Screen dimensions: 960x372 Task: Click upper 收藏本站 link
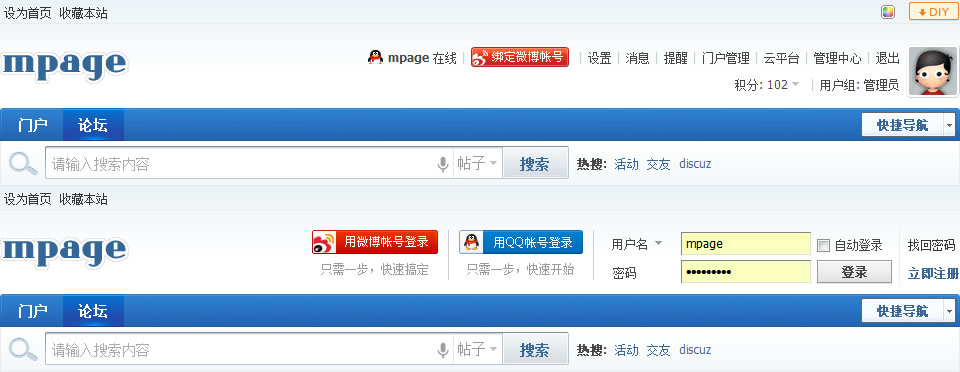tap(83, 13)
